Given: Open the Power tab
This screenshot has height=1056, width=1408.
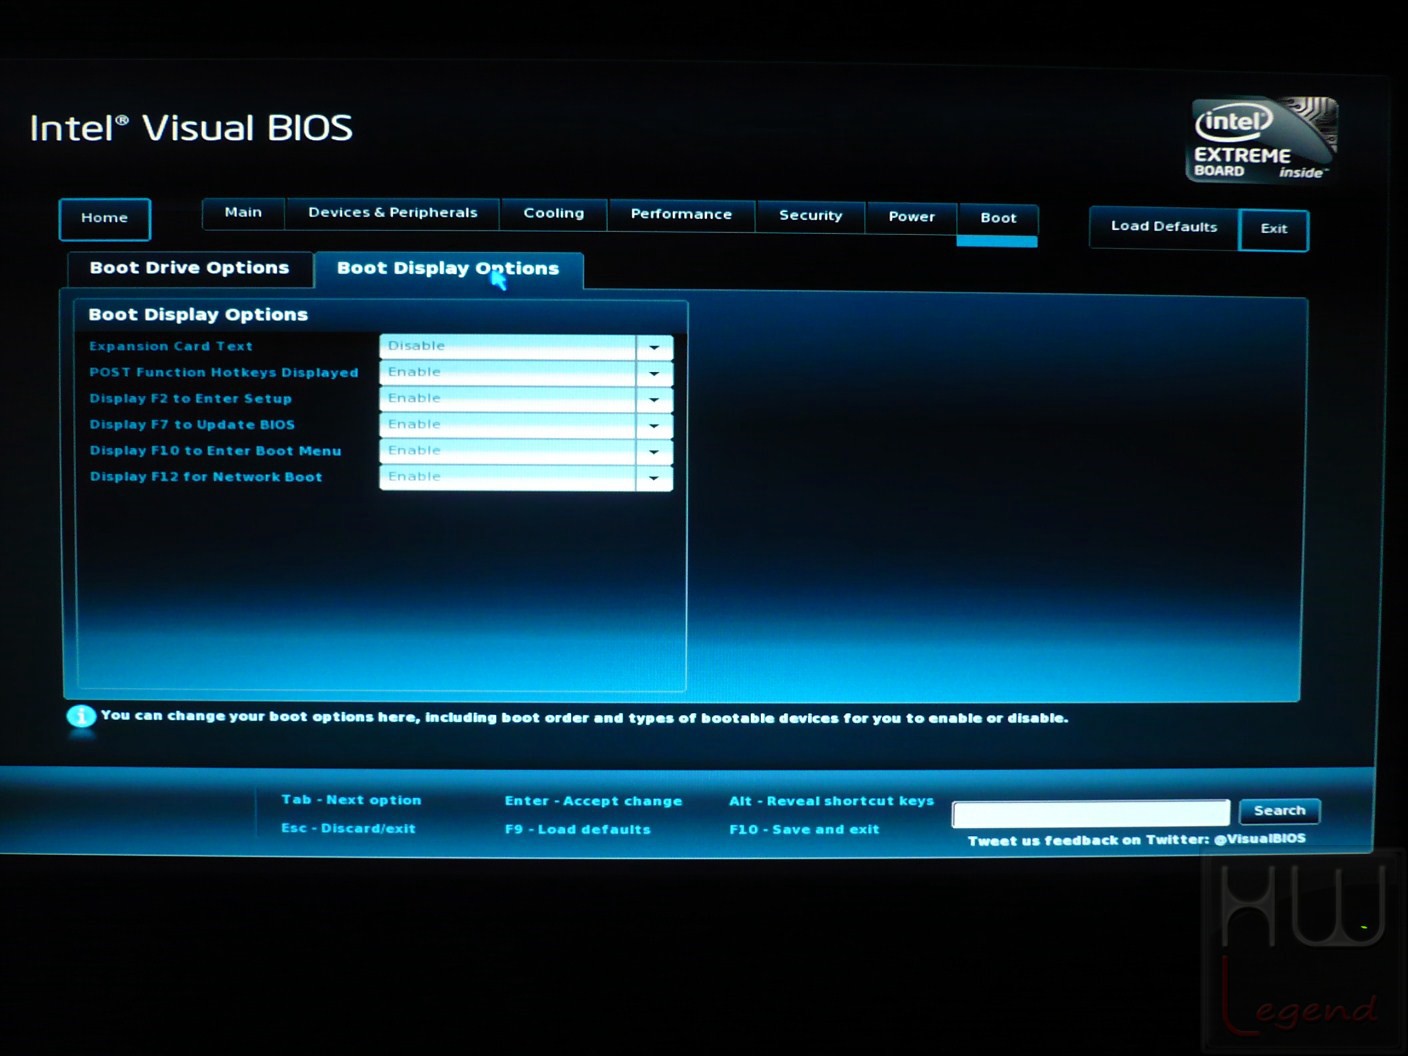Looking at the screenshot, I should (912, 217).
